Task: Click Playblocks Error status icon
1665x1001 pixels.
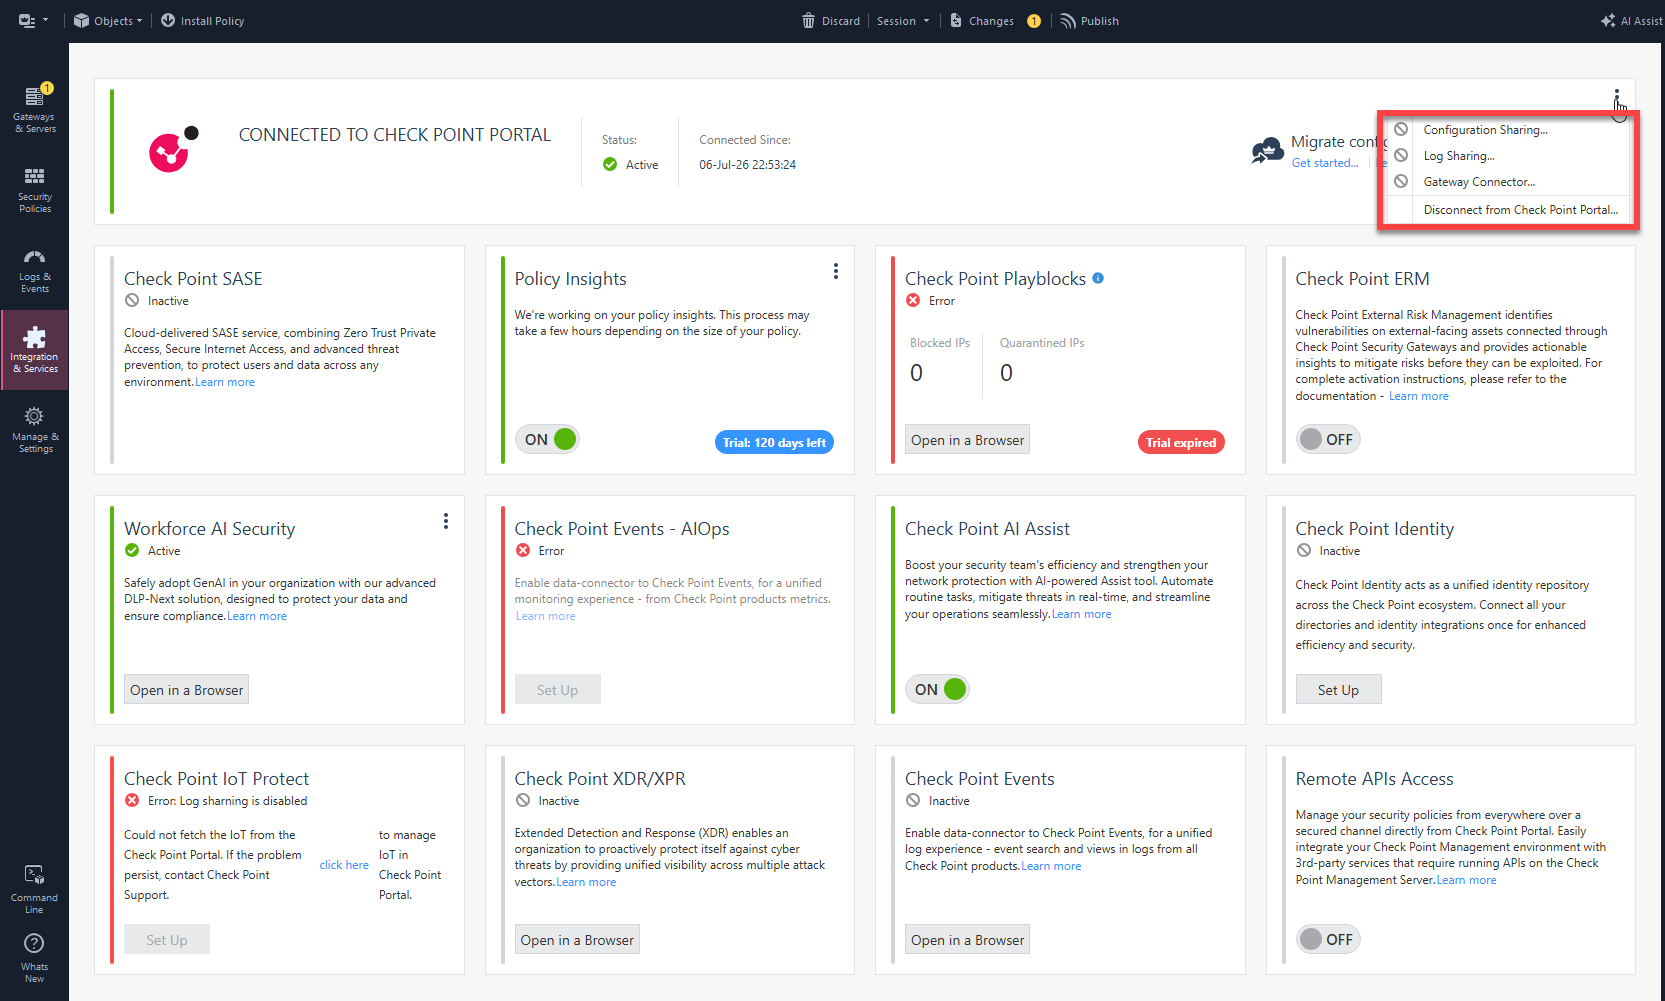Action: (x=913, y=300)
